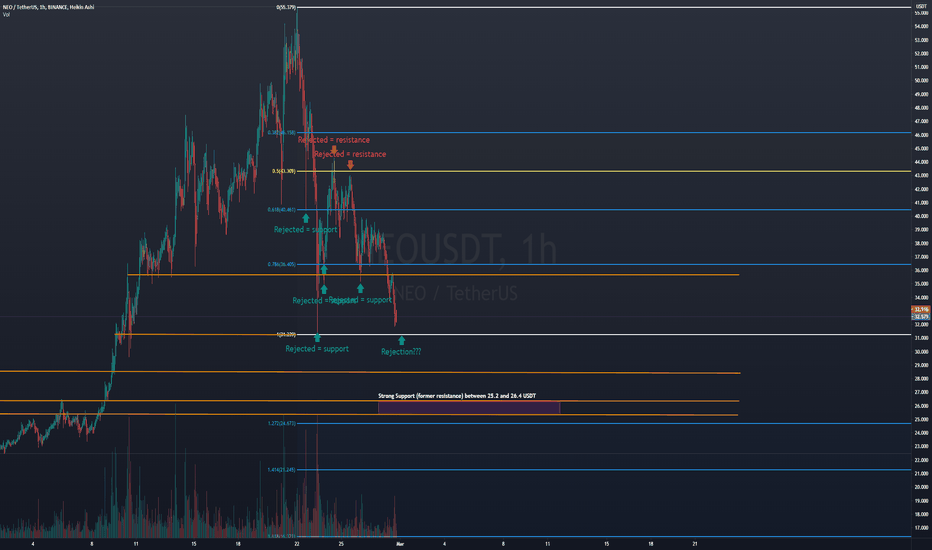Select the green up arrow above the 'Rejection???' text

pyautogui.click(x=402, y=340)
